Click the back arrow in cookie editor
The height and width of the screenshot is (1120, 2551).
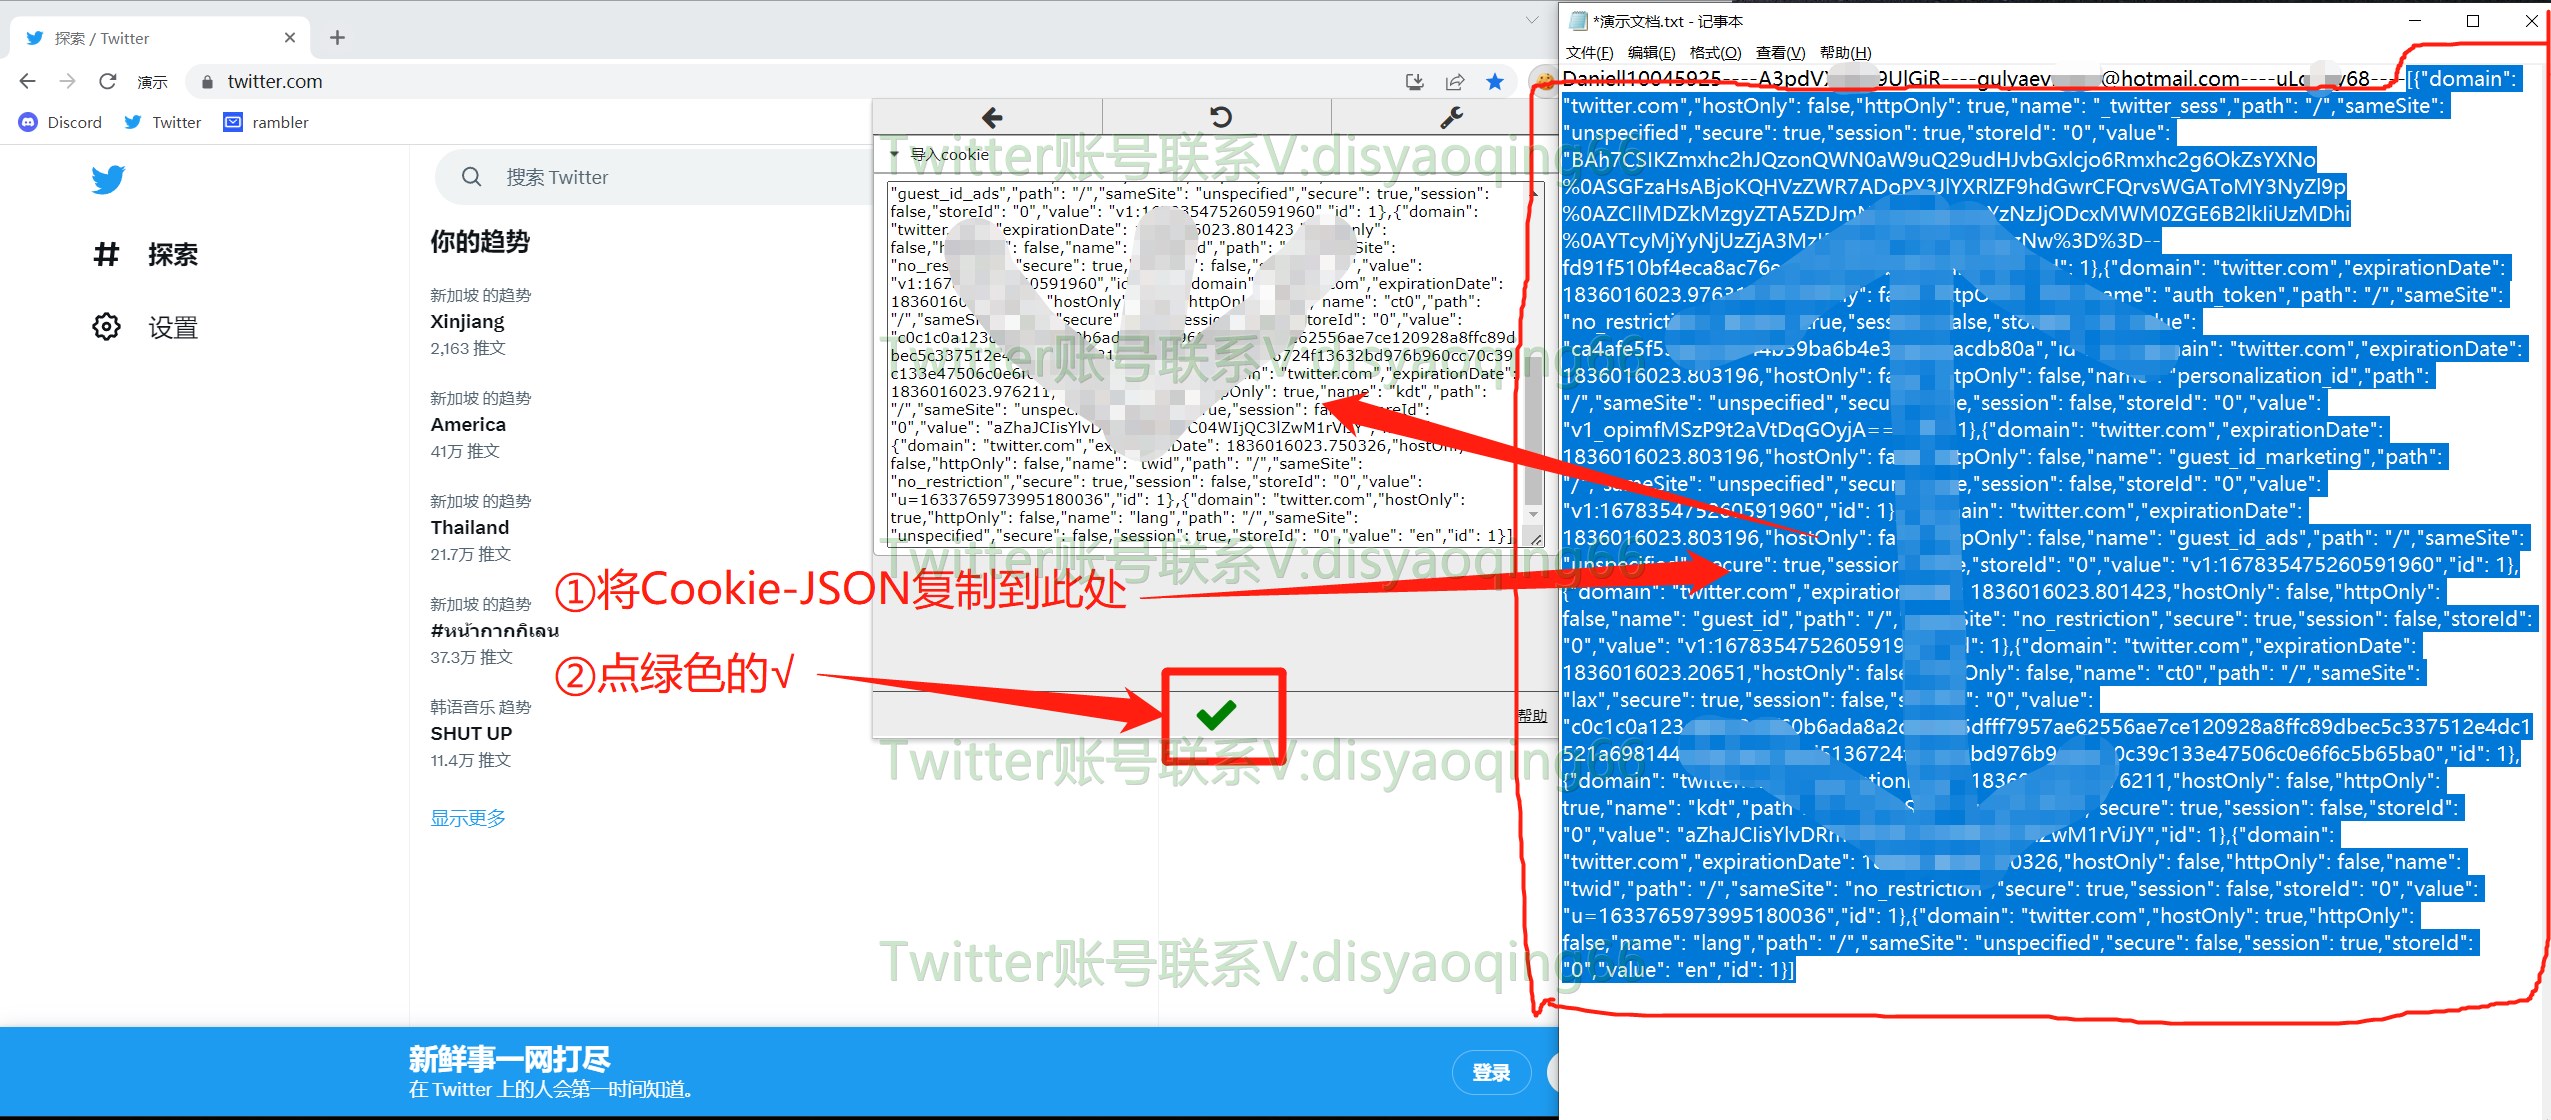tap(991, 118)
